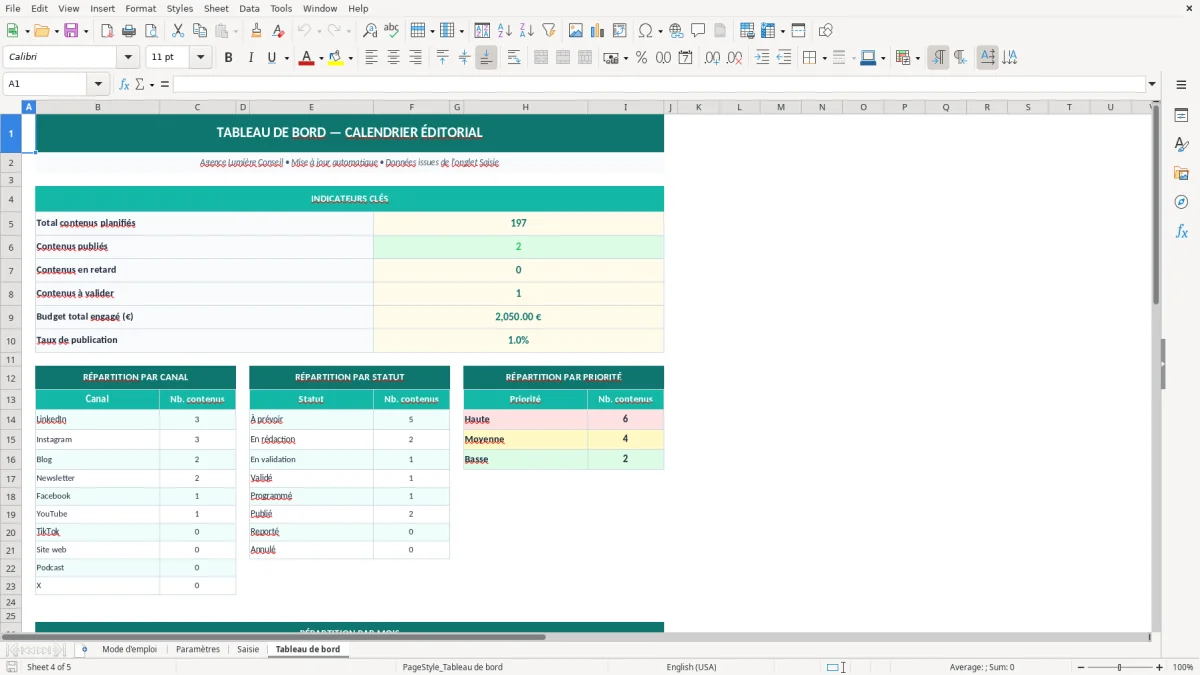The image size is (1200, 675).
Task: Insert Pivot Table icon
Action: tap(620, 31)
